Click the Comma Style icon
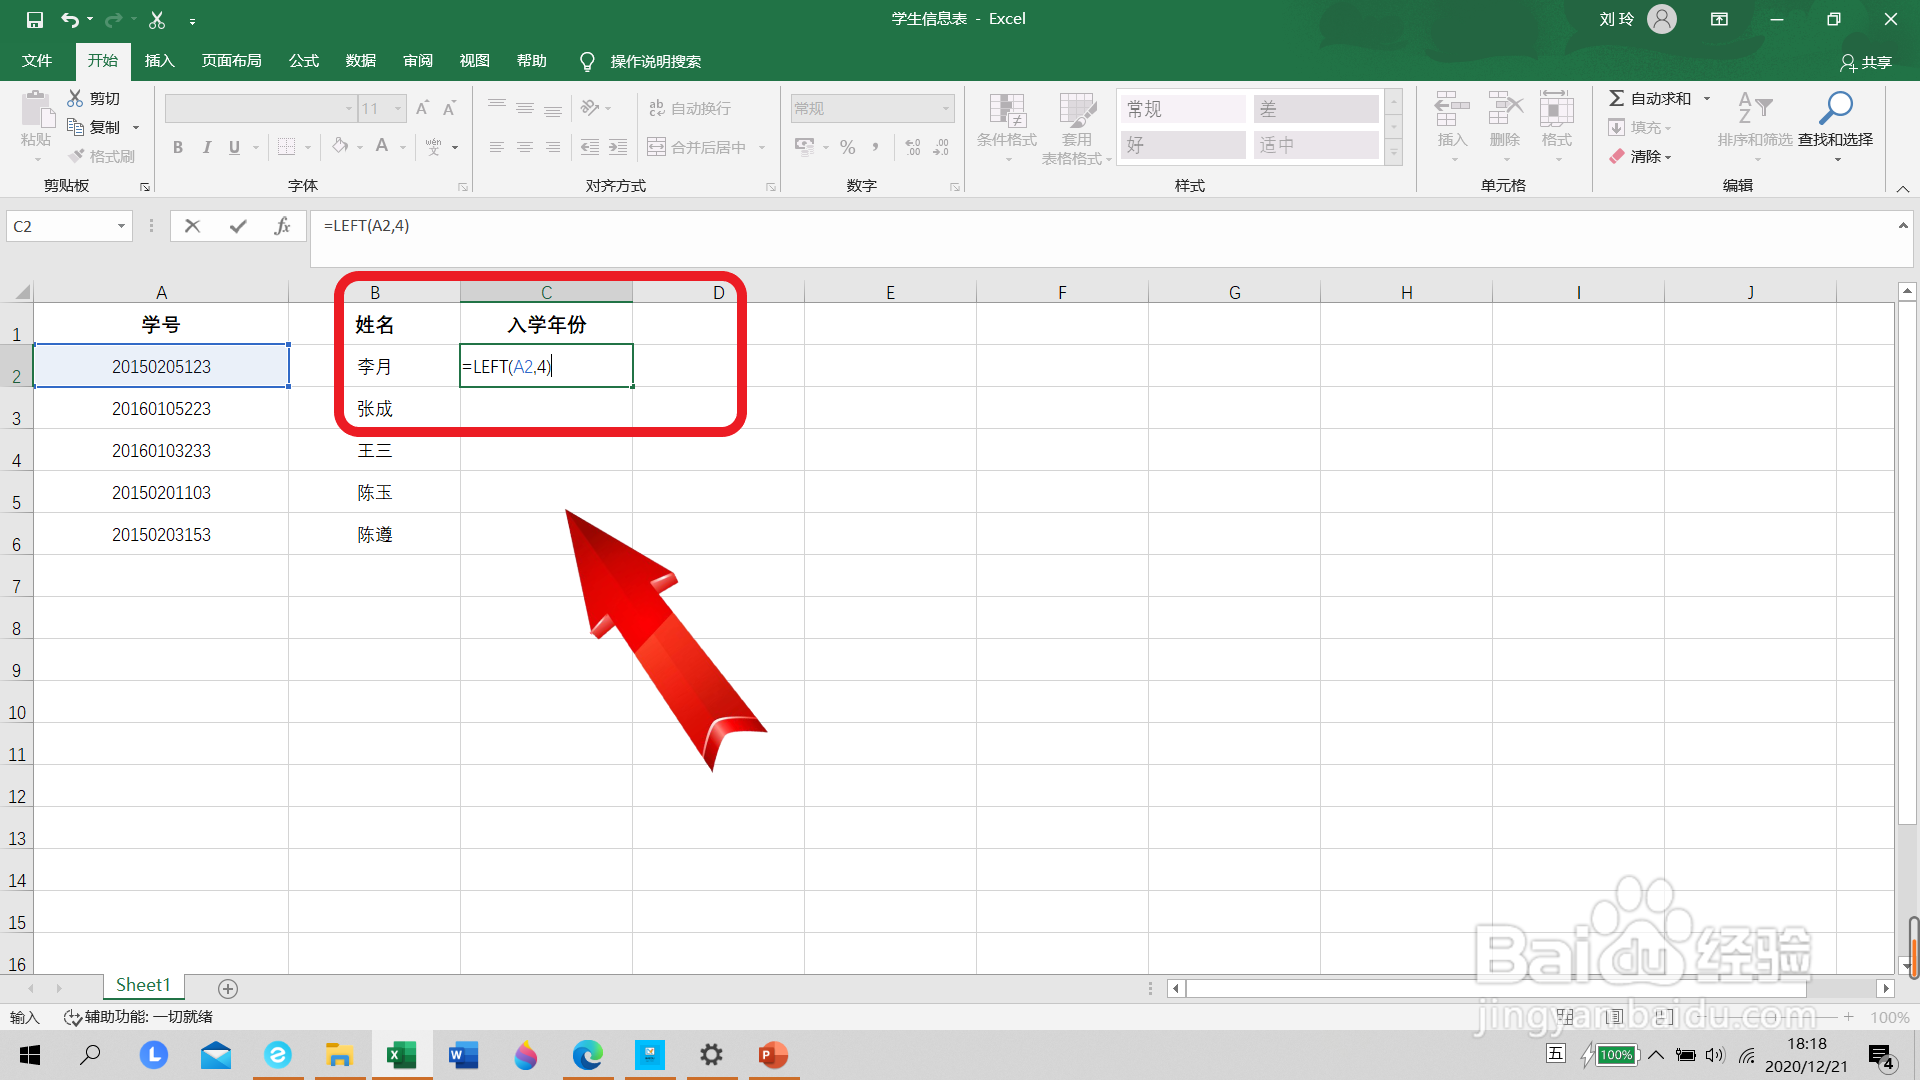This screenshot has height=1080, width=1920. coord(876,147)
